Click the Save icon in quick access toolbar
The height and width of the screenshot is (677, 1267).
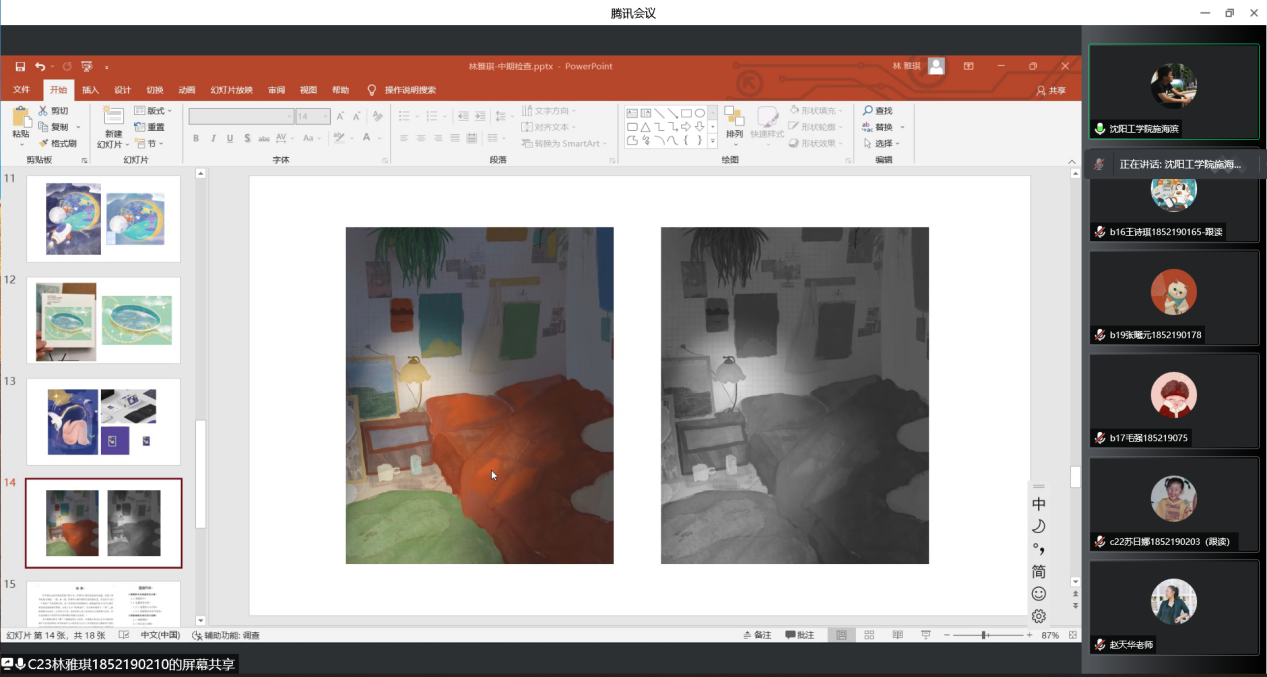click(20, 67)
